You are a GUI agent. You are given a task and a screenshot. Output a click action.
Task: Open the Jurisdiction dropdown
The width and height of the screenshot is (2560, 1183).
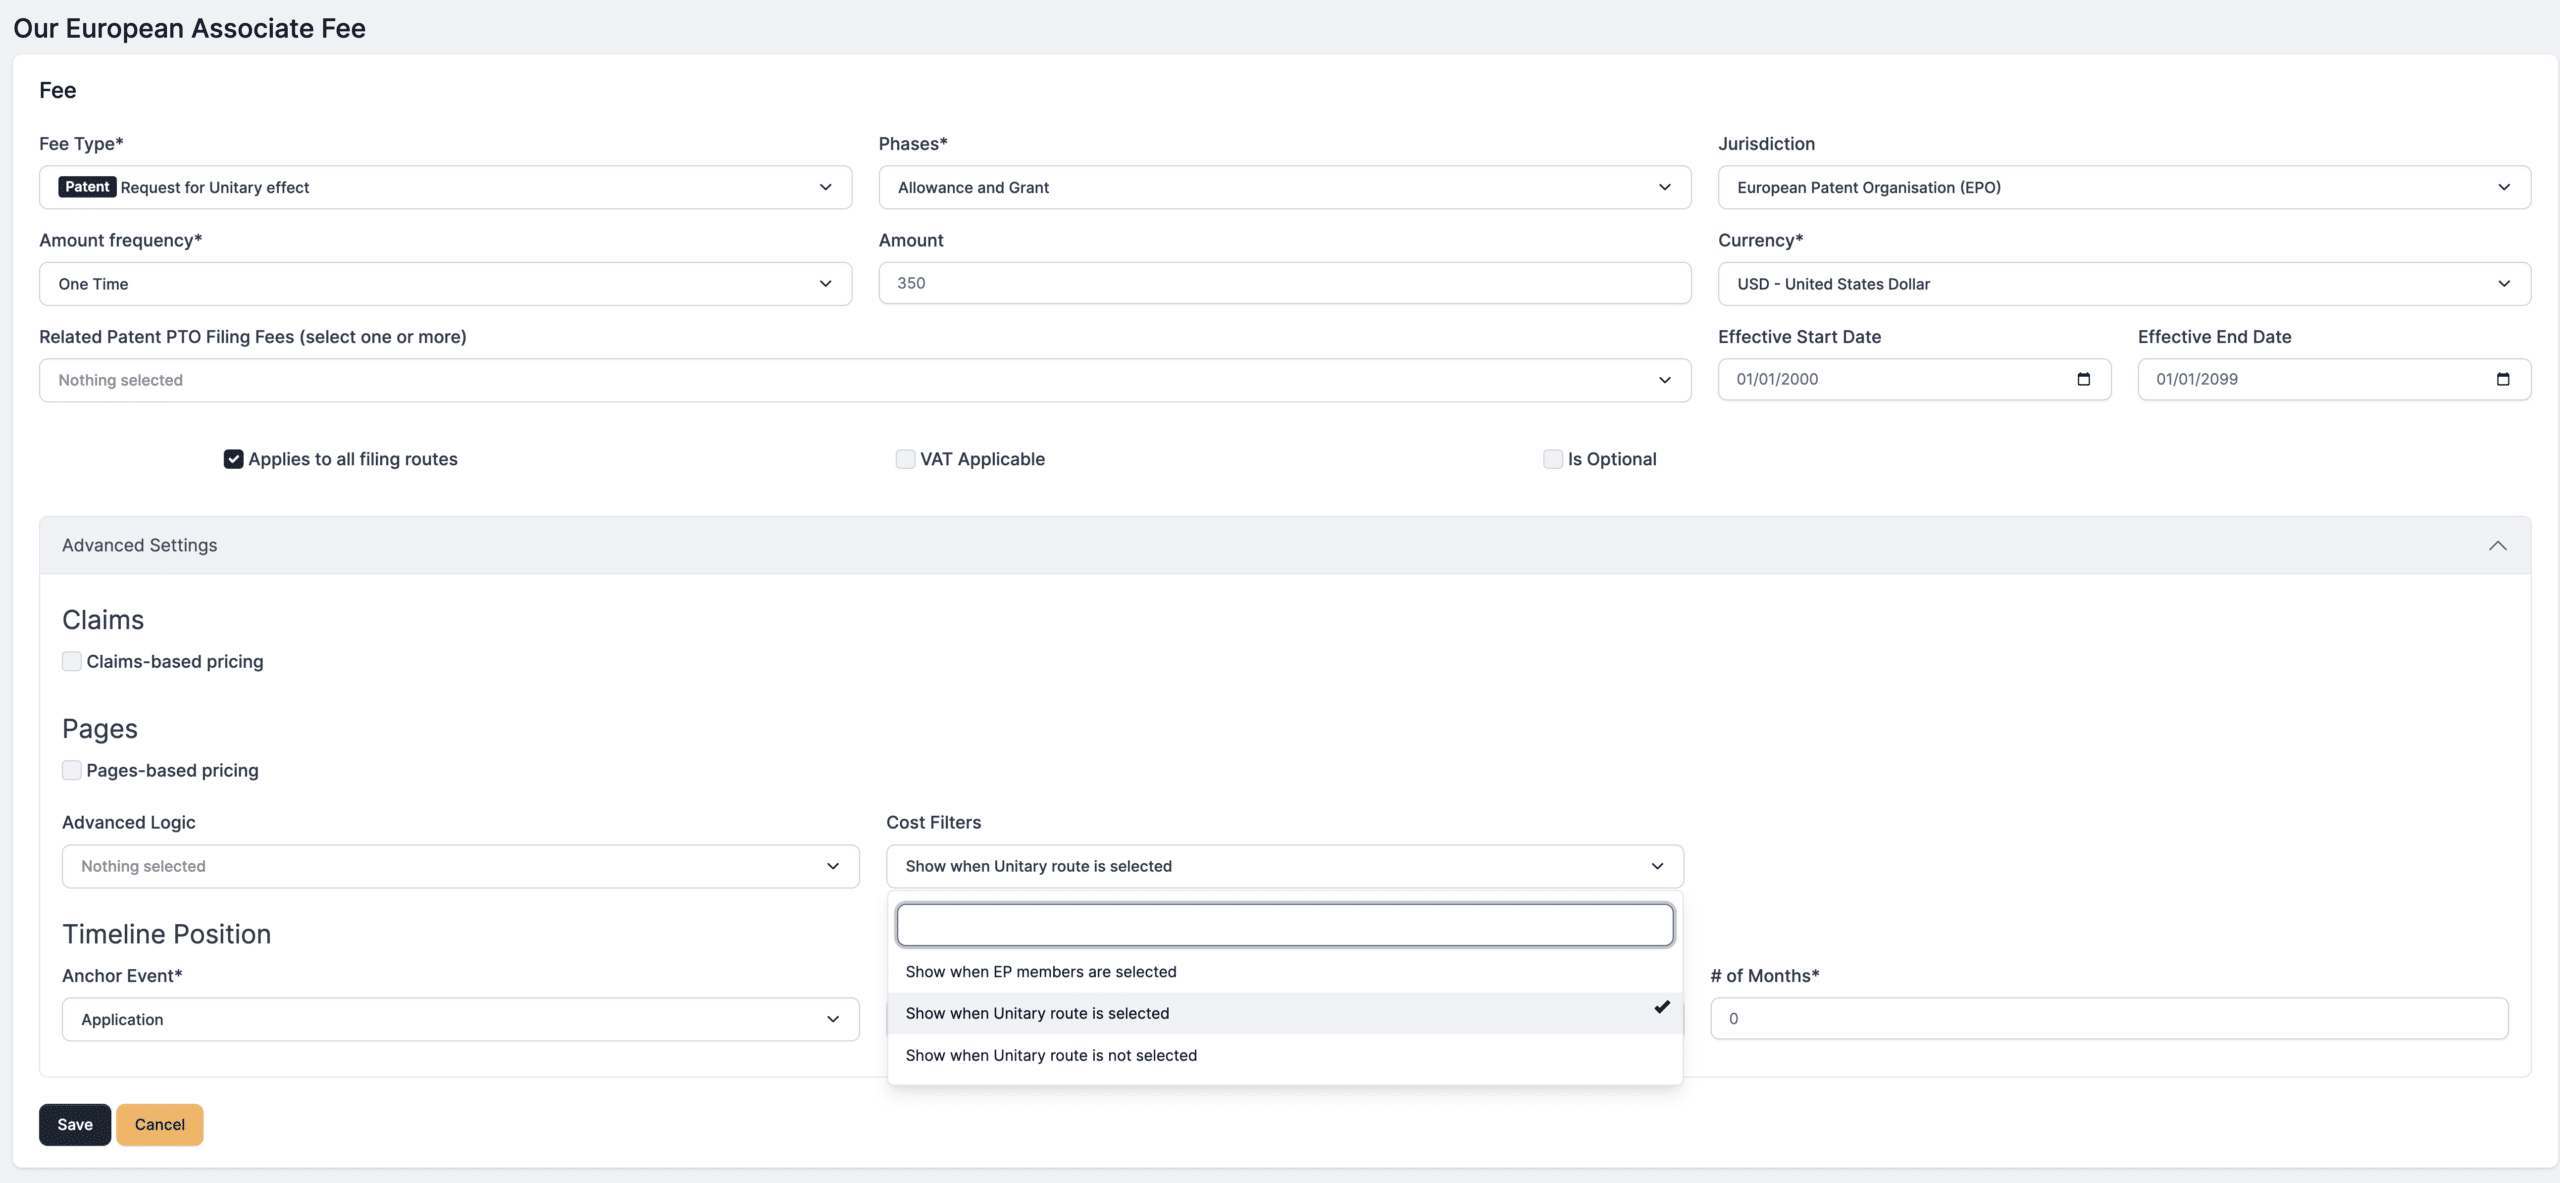[x=2124, y=187]
